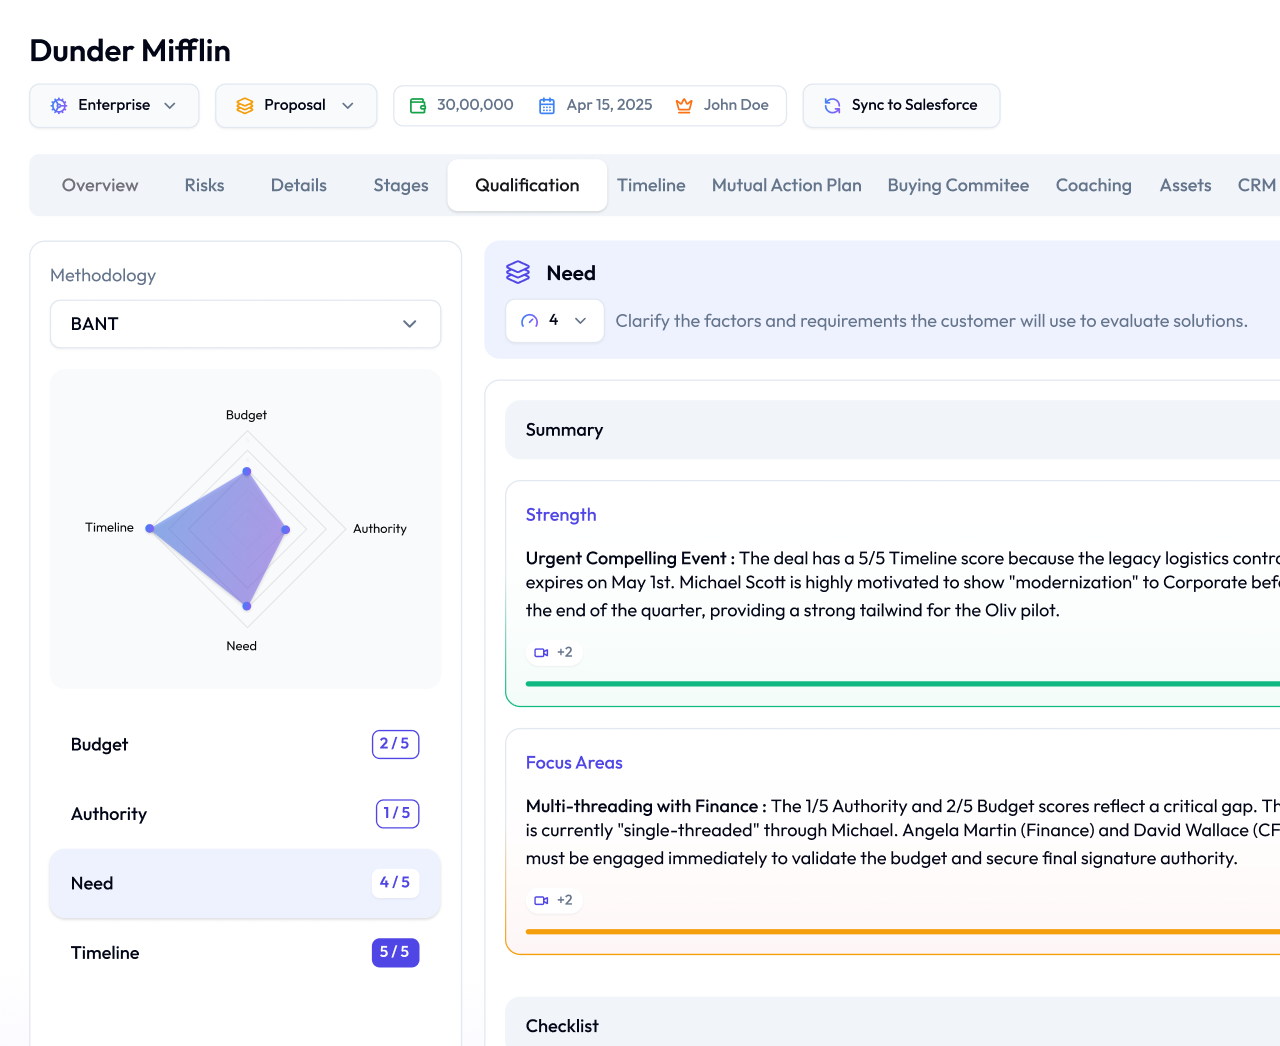Open the Proposal stage dropdown
The image size is (1280, 1046).
[x=296, y=105]
